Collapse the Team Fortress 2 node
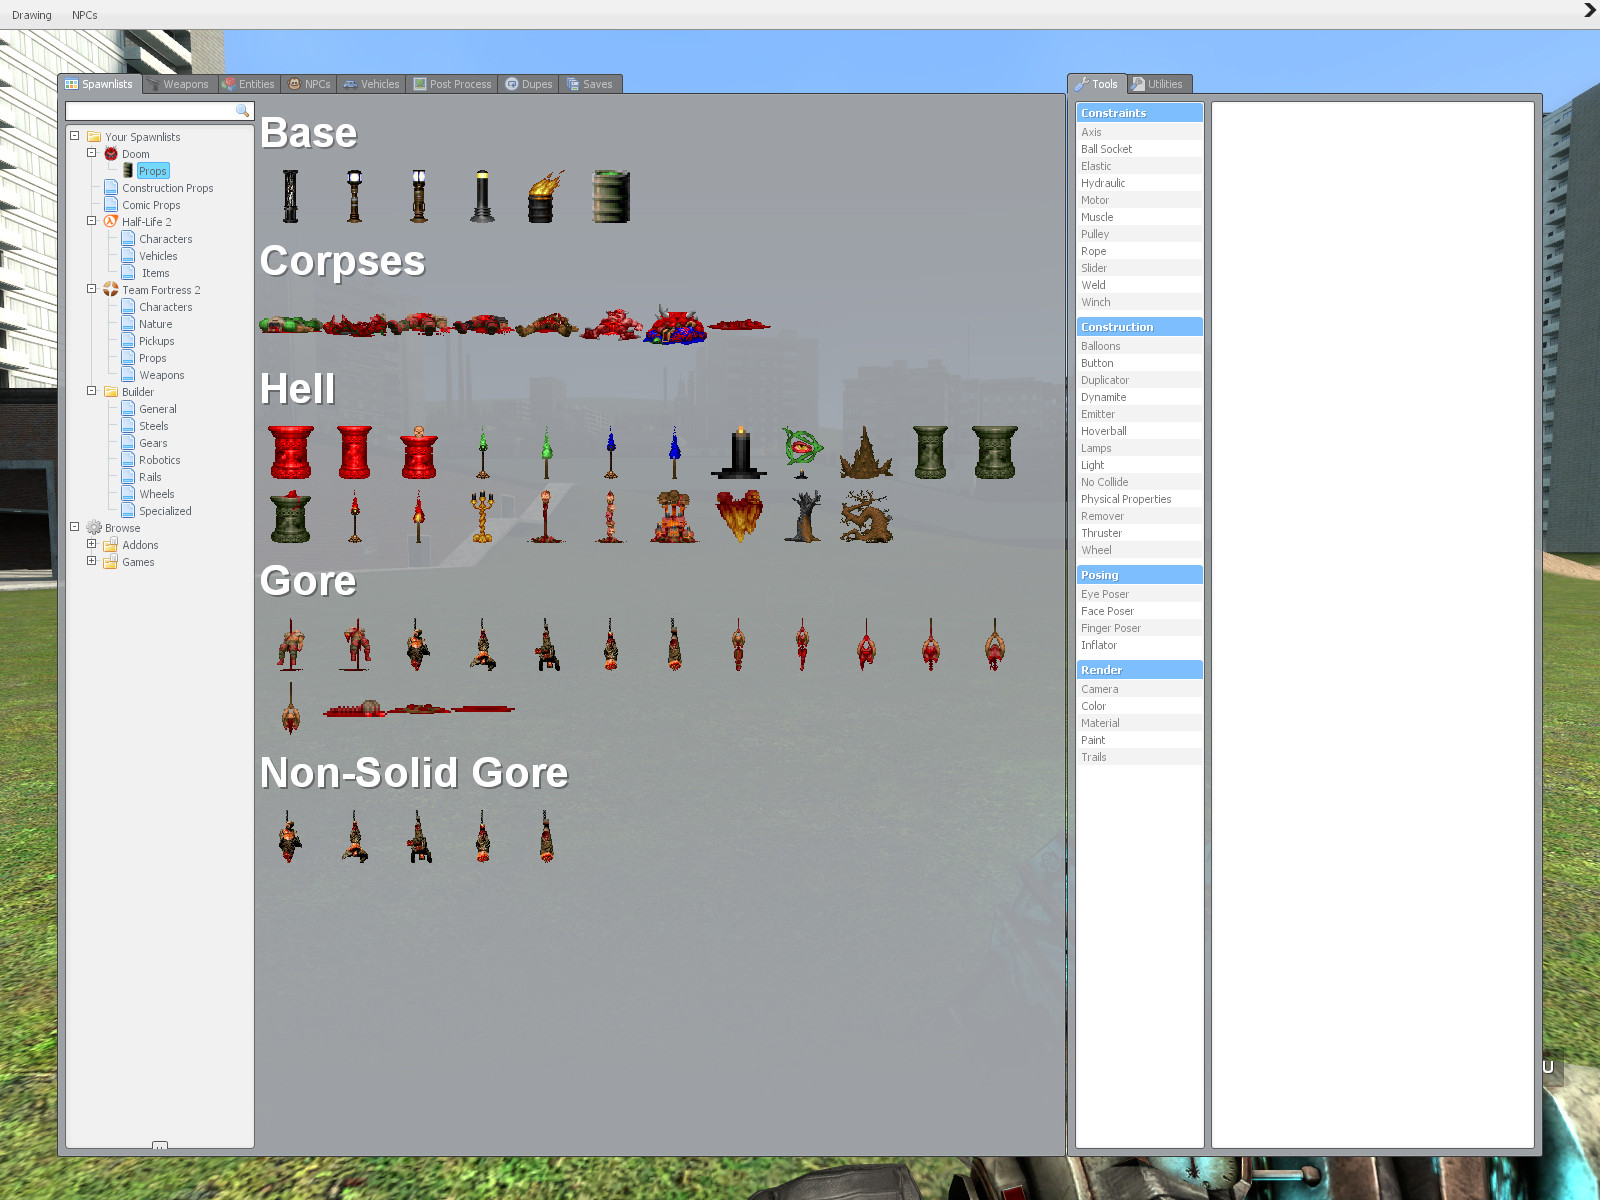The height and width of the screenshot is (1200, 1600). (92, 289)
